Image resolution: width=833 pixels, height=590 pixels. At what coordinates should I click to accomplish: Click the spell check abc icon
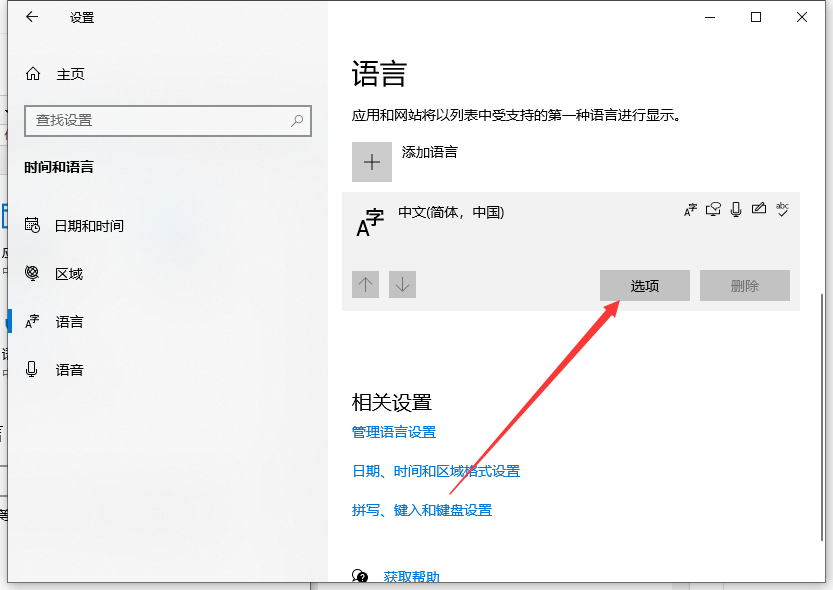tap(783, 209)
